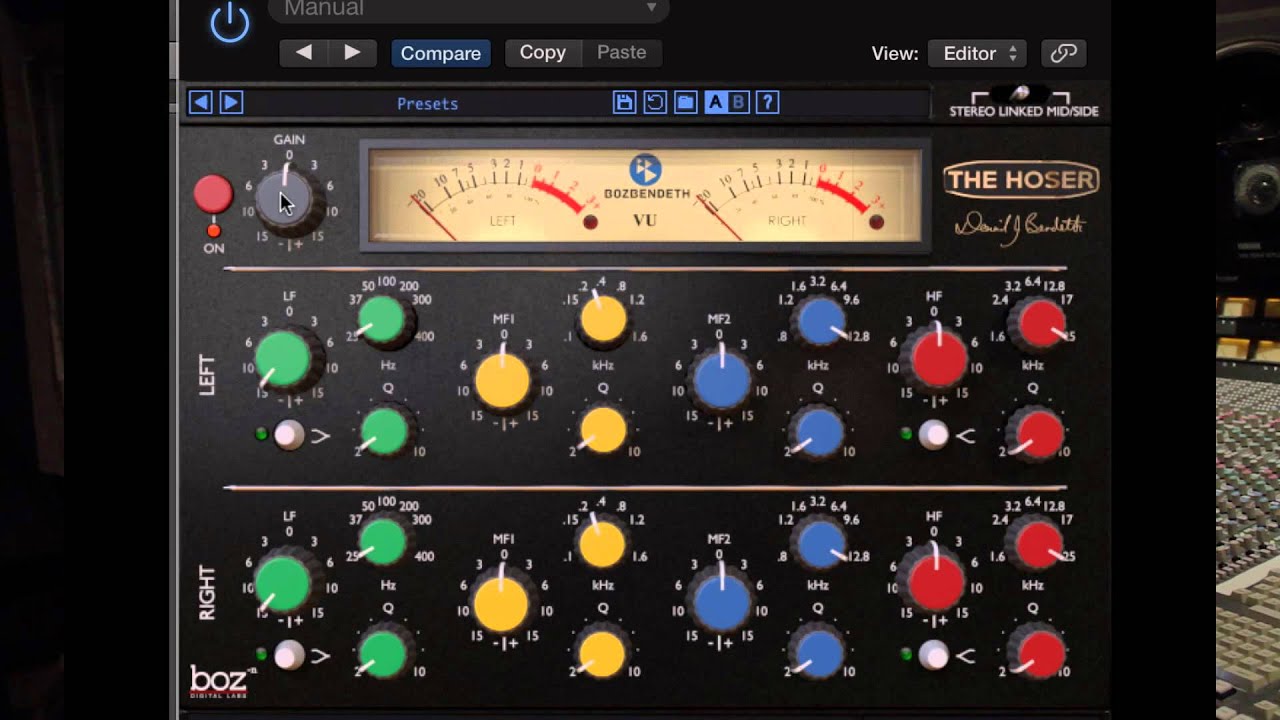This screenshot has height=720, width=1280.
Task: Click the chain link icon beside View
Action: pyautogui.click(x=1063, y=53)
